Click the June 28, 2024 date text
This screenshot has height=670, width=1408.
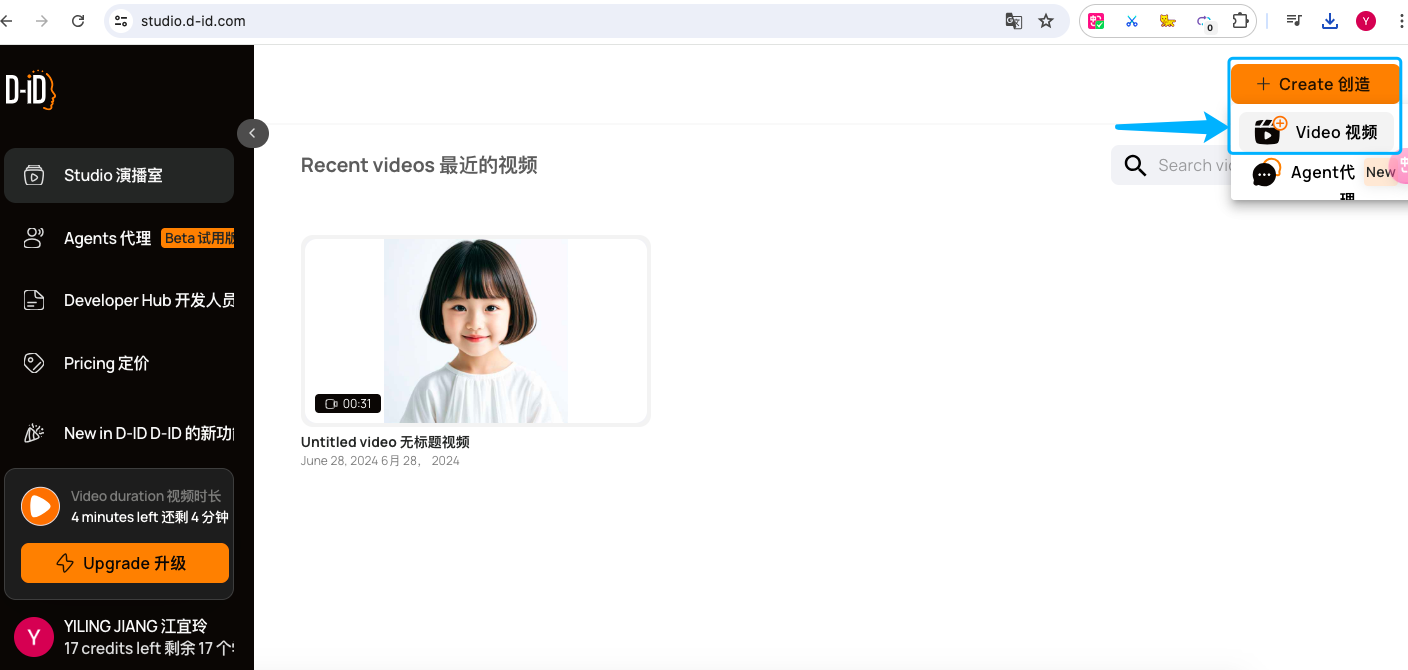click(380, 461)
